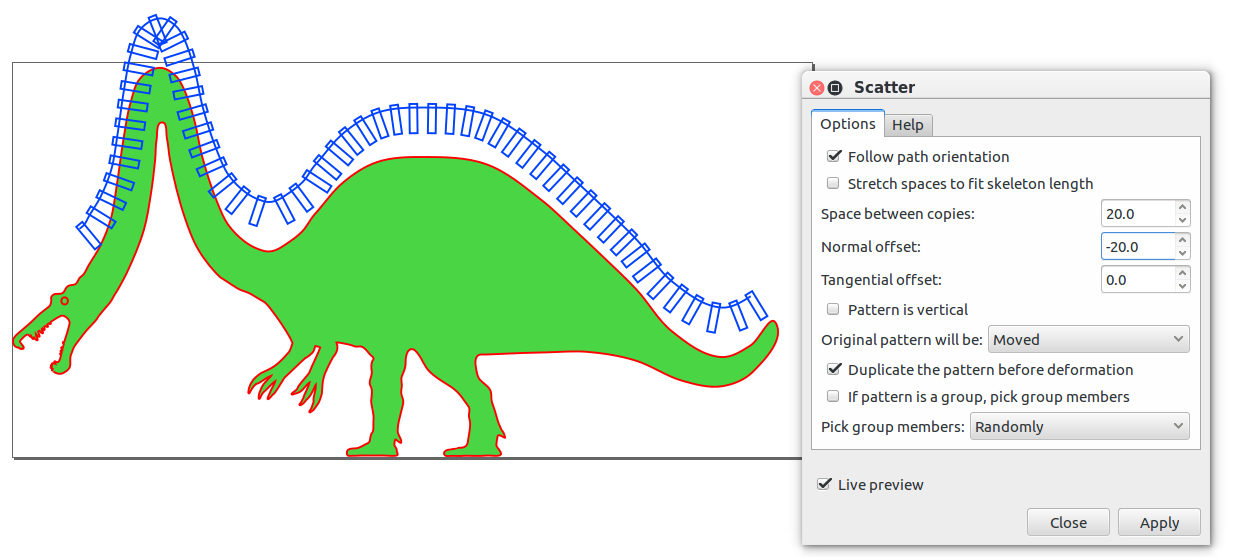
Task: Enable Stretch spaces to fit skeleton length
Action: point(833,184)
